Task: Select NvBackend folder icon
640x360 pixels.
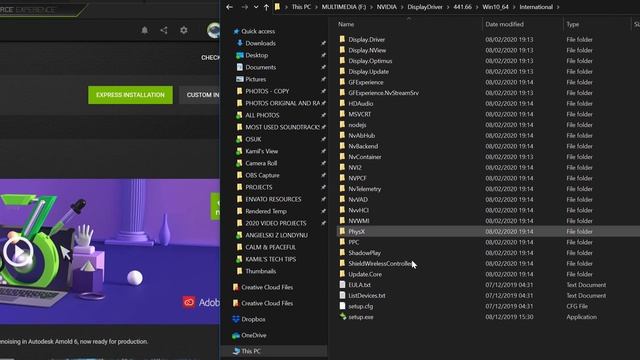Action: pos(342,146)
